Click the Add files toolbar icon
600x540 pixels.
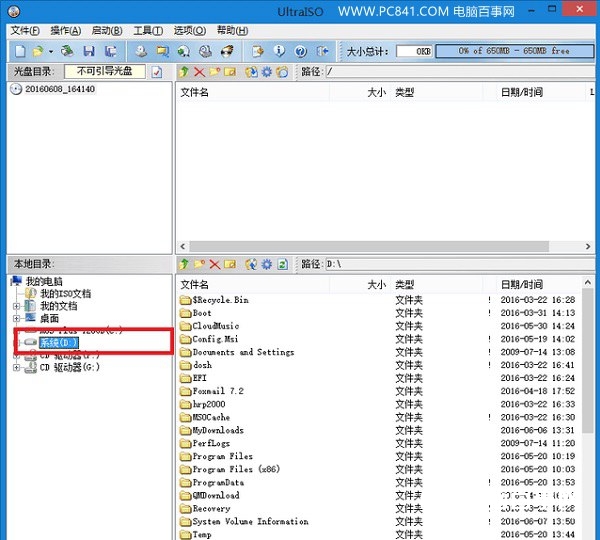[x=258, y=51]
